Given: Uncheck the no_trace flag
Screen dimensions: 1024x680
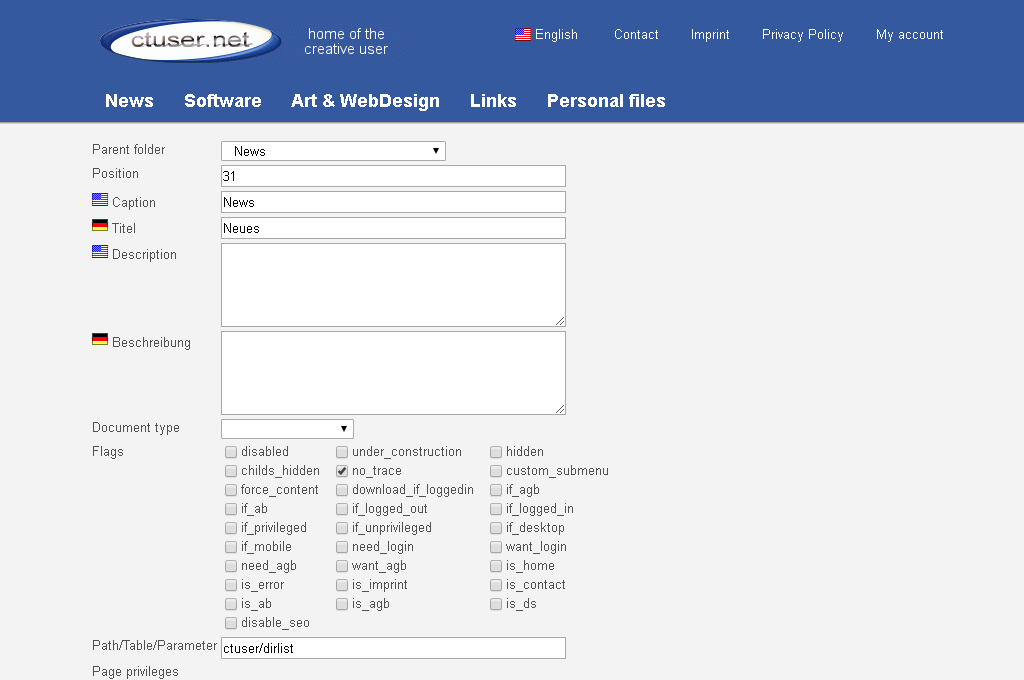Looking at the screenshot, I should [x=342, y=471].
